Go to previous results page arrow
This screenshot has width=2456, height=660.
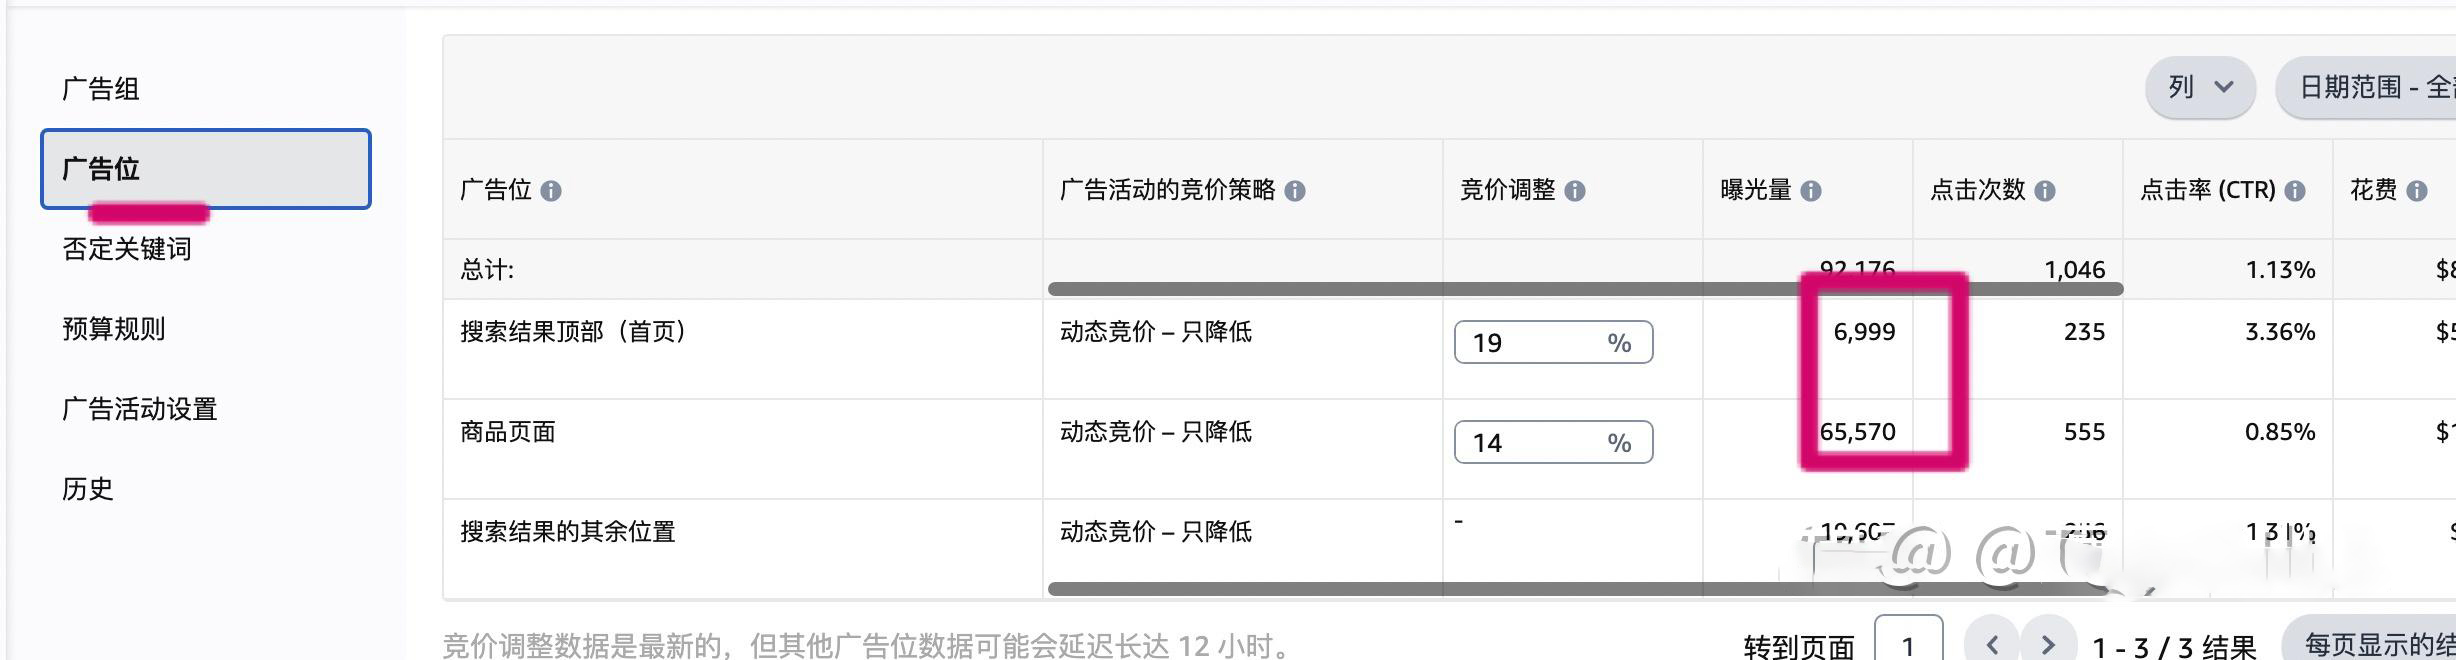click(x=1992, y=644)
